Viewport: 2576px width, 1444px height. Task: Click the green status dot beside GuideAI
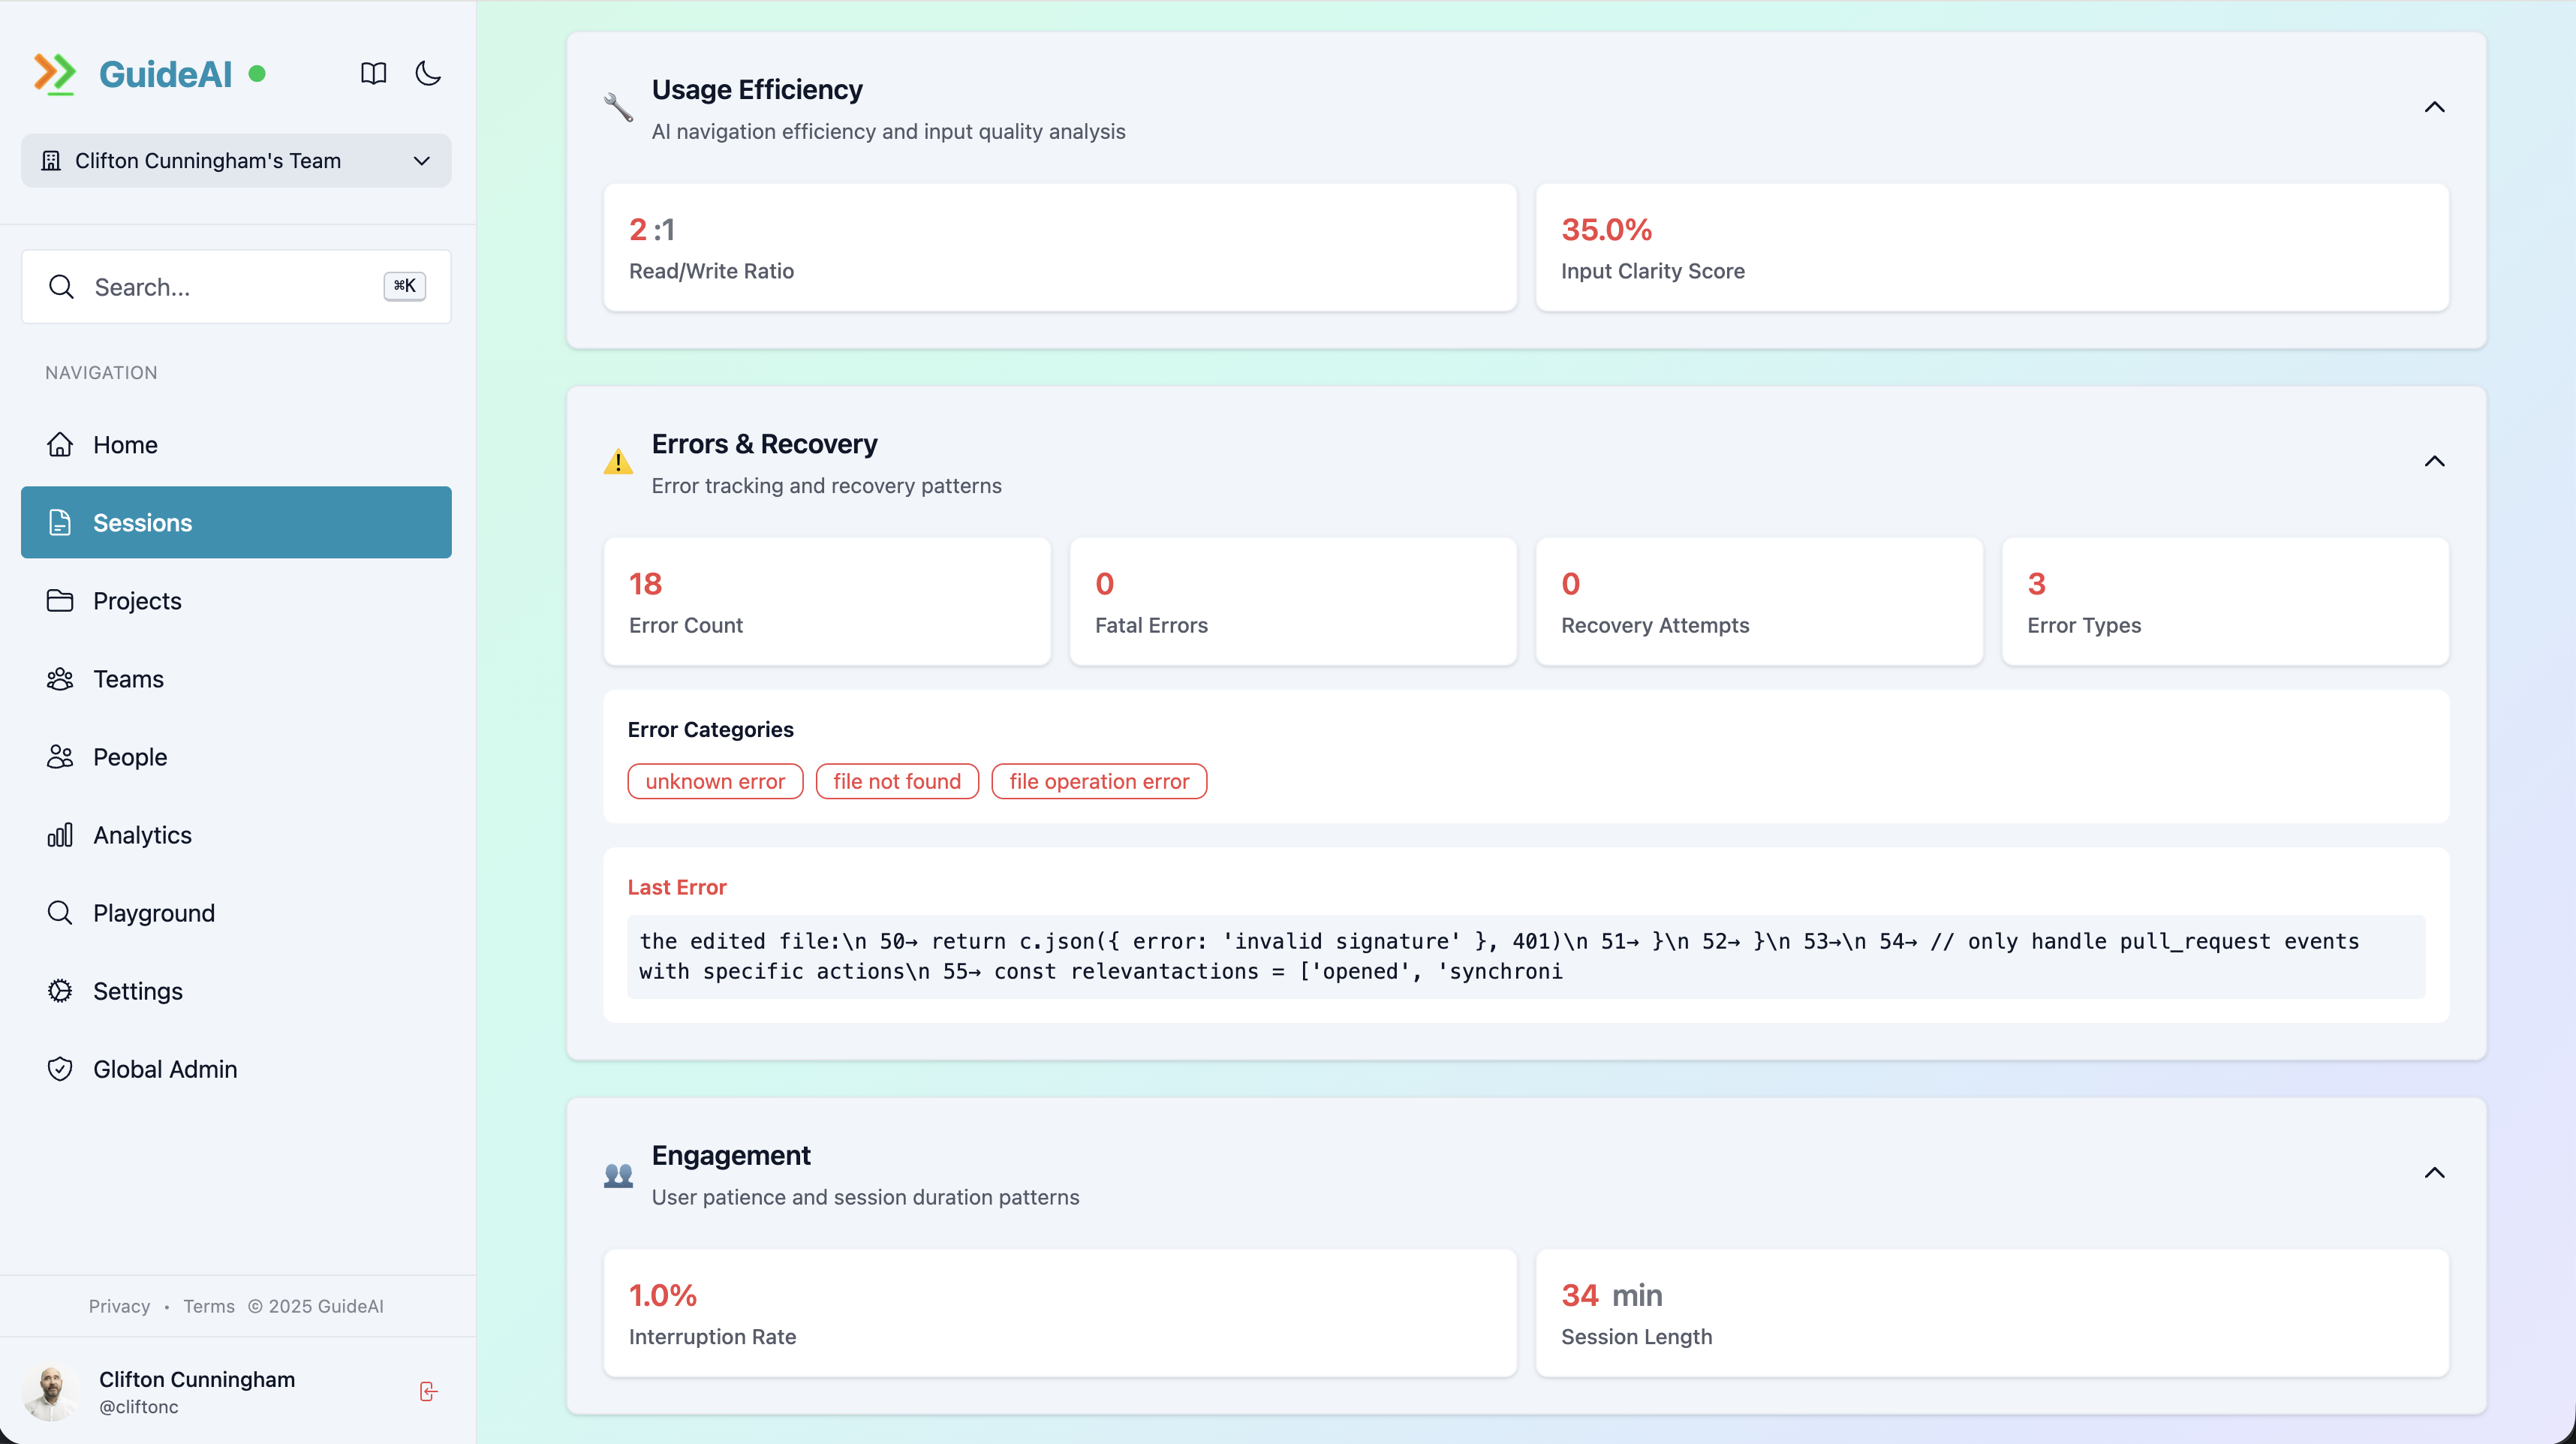click(x=257, y=73)
